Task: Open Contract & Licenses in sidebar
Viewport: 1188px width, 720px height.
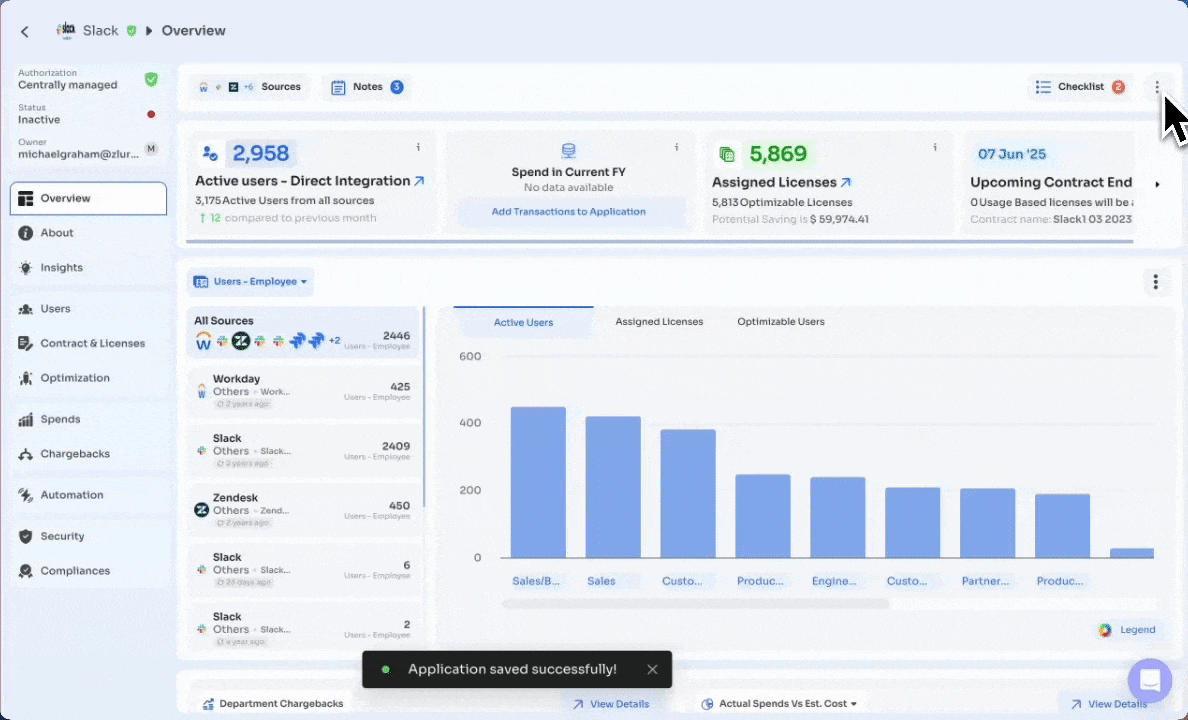Action: pyautogui.click(x=88, y=343)
